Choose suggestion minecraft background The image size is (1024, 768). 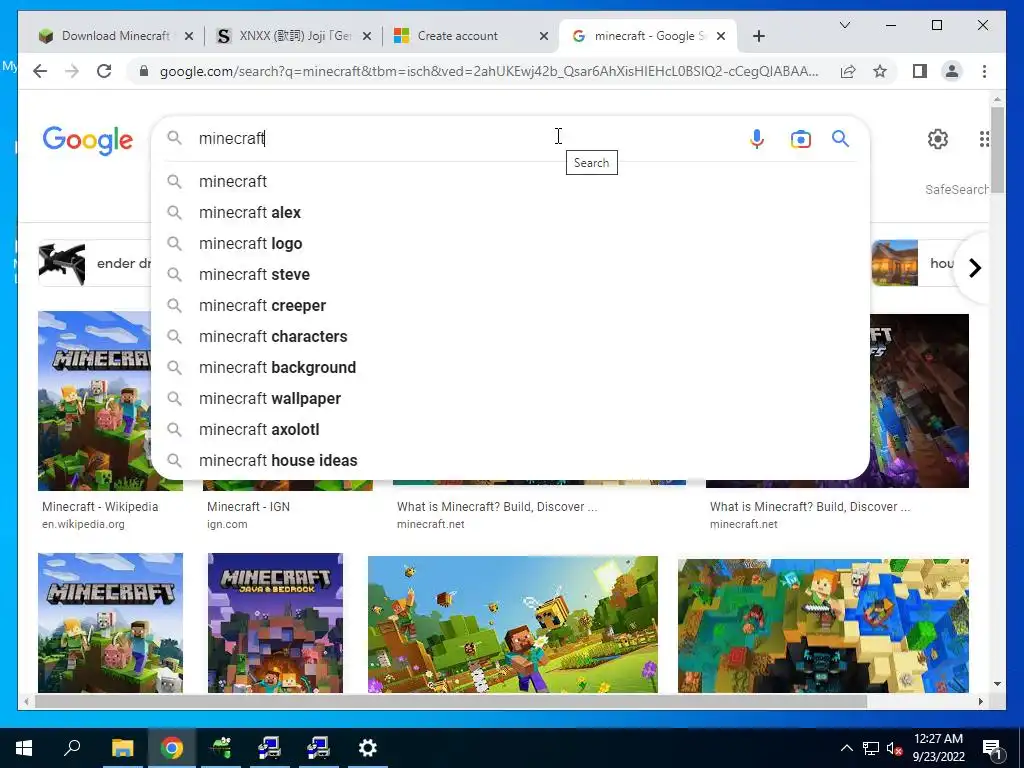pyautogui.click(x=509, y=368)
